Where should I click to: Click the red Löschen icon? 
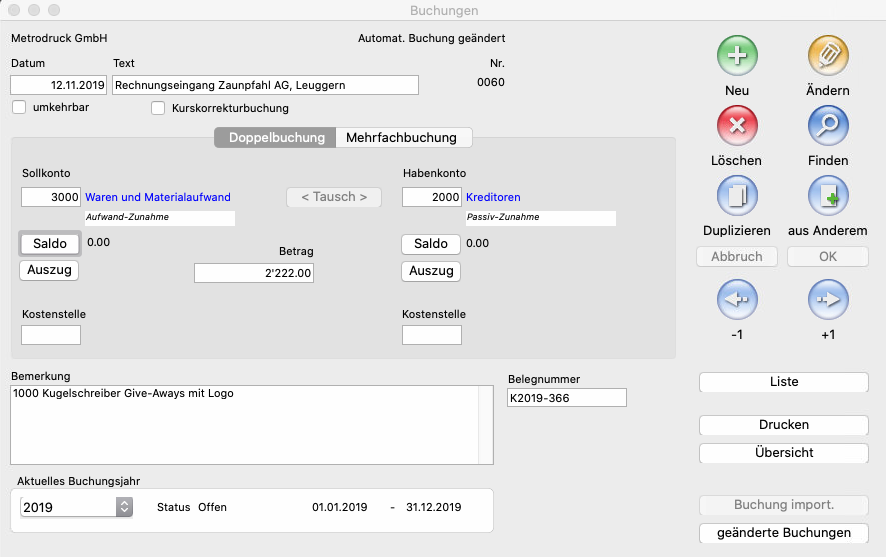tap(737, 126)
